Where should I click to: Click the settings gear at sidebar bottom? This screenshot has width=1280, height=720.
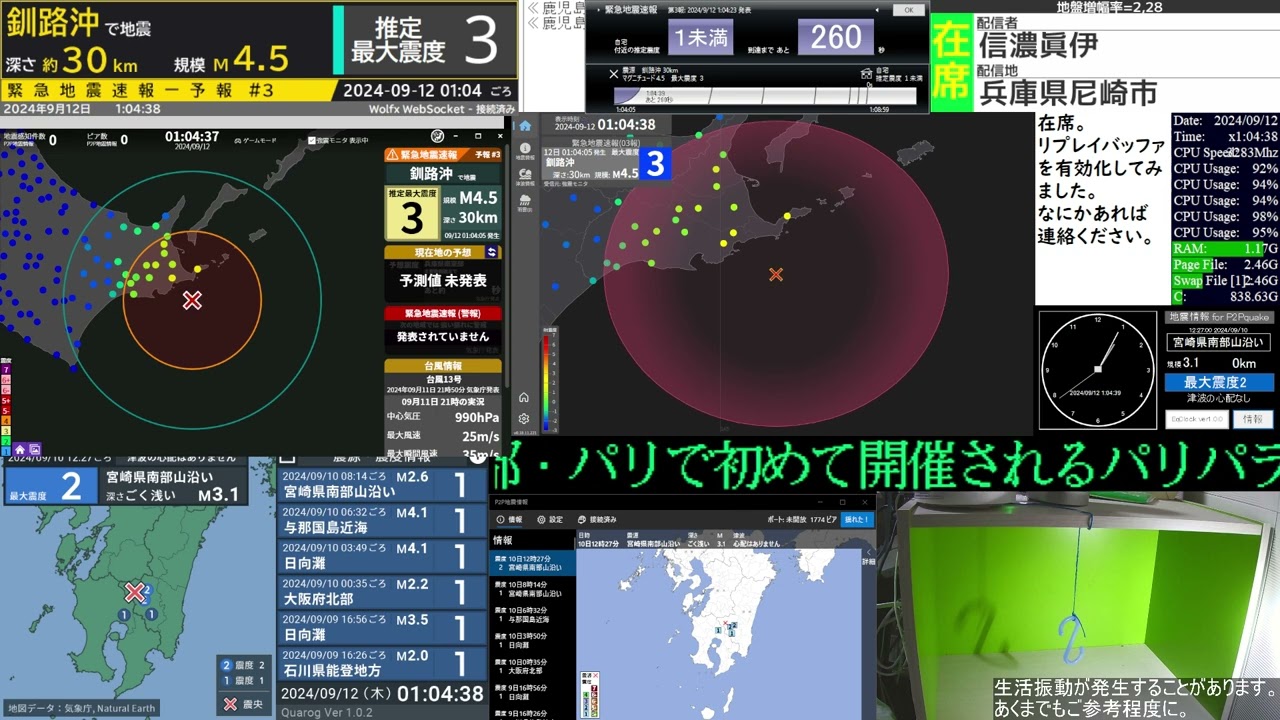[524, 419]
